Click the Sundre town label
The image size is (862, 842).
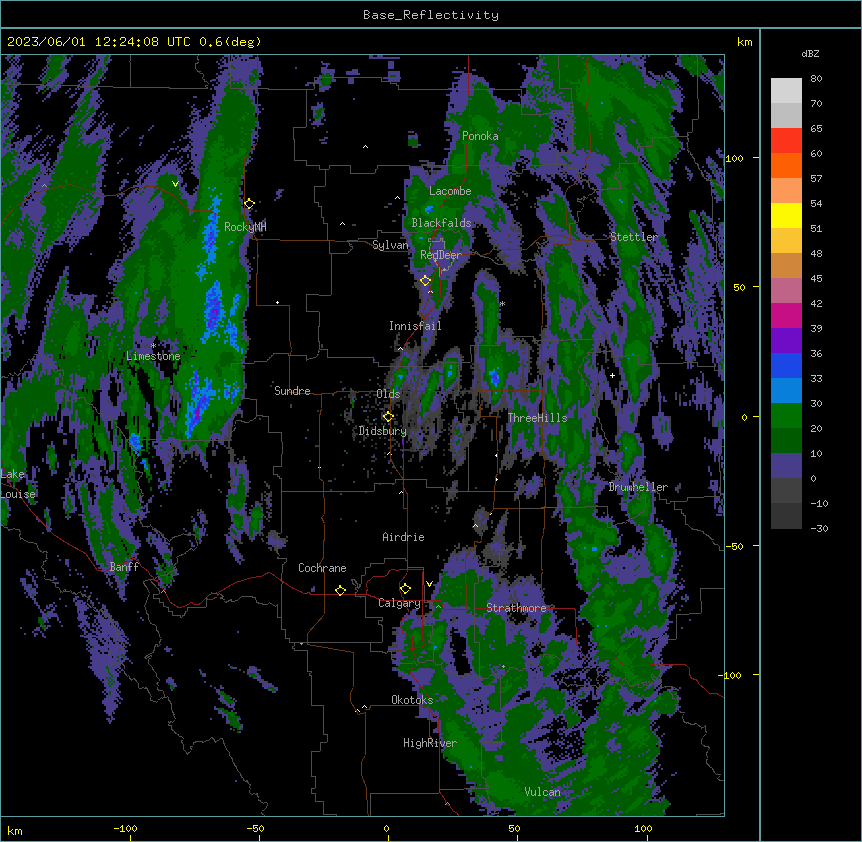pos(292,391)
